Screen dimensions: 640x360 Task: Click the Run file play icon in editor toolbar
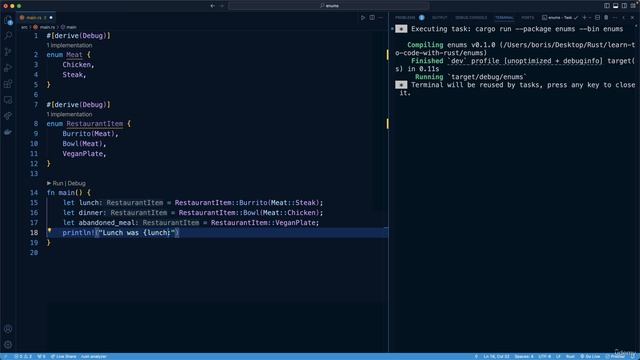click(363, 18)
